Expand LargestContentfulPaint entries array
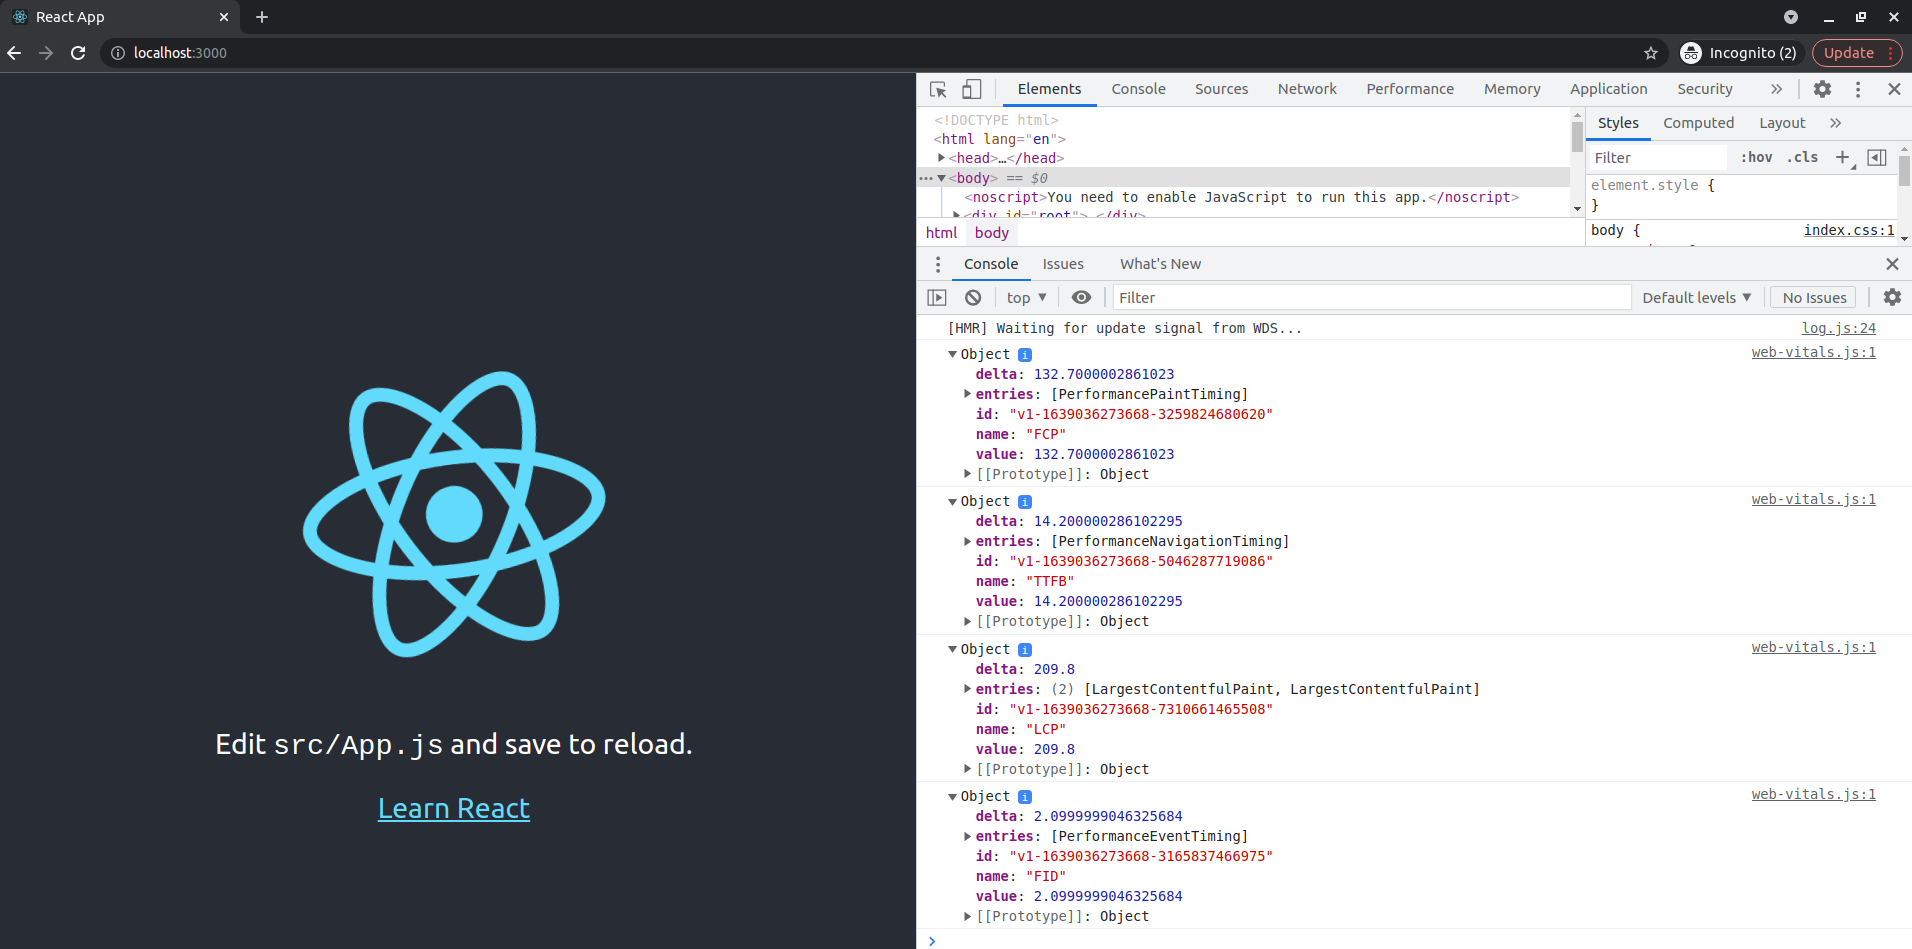 pos(967,689)
